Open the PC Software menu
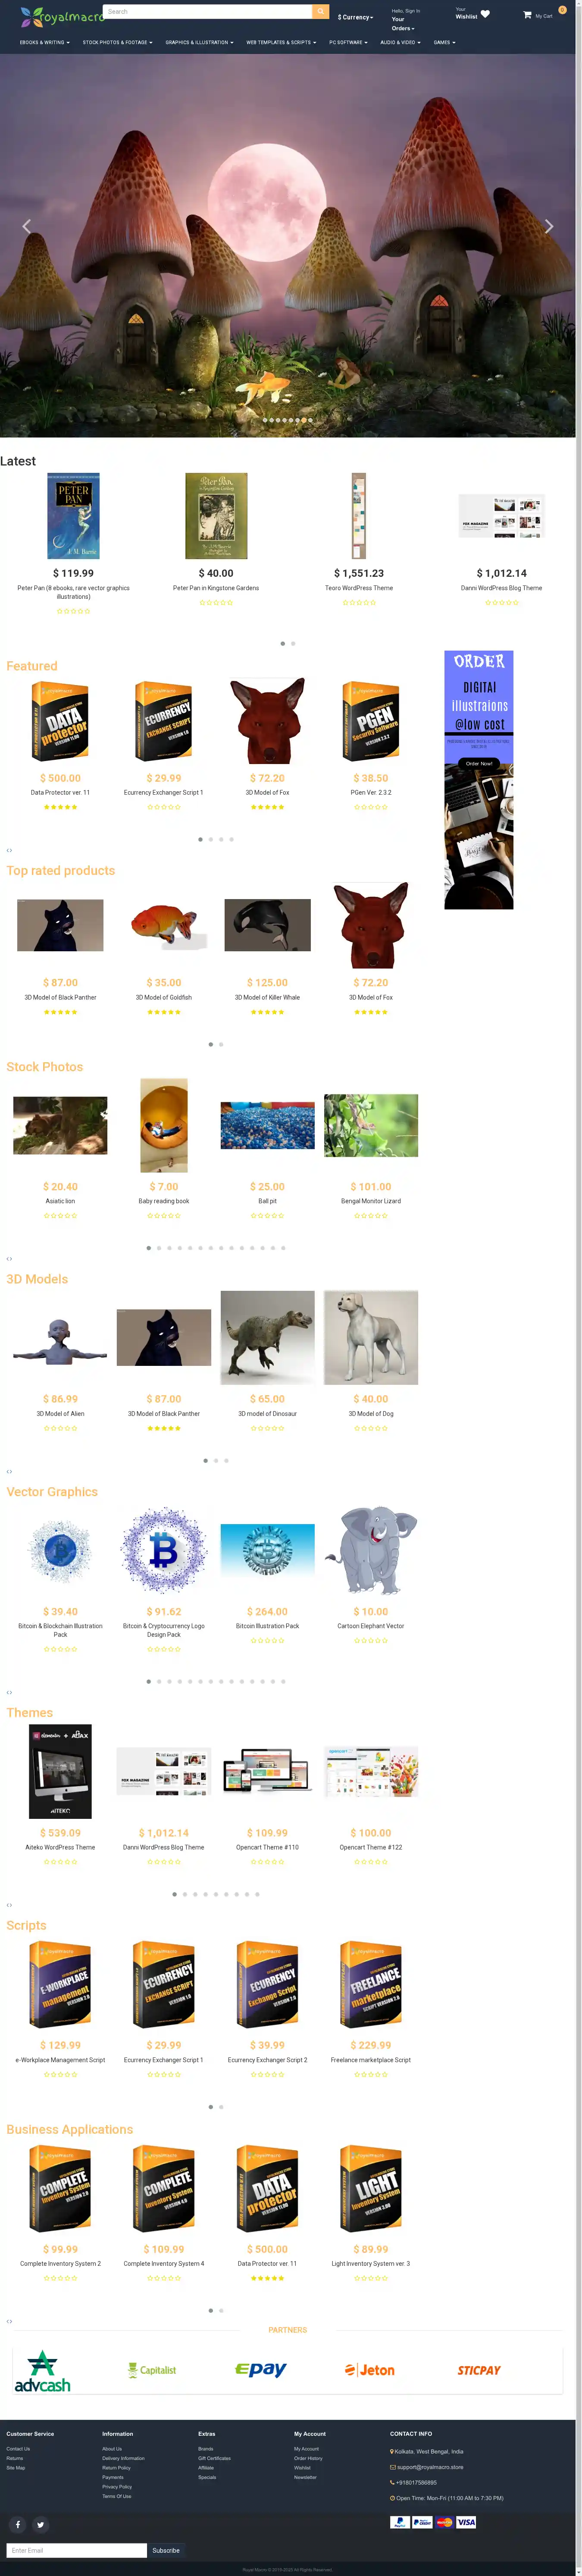The image size is (582, 2576). (x=348, y=43)
